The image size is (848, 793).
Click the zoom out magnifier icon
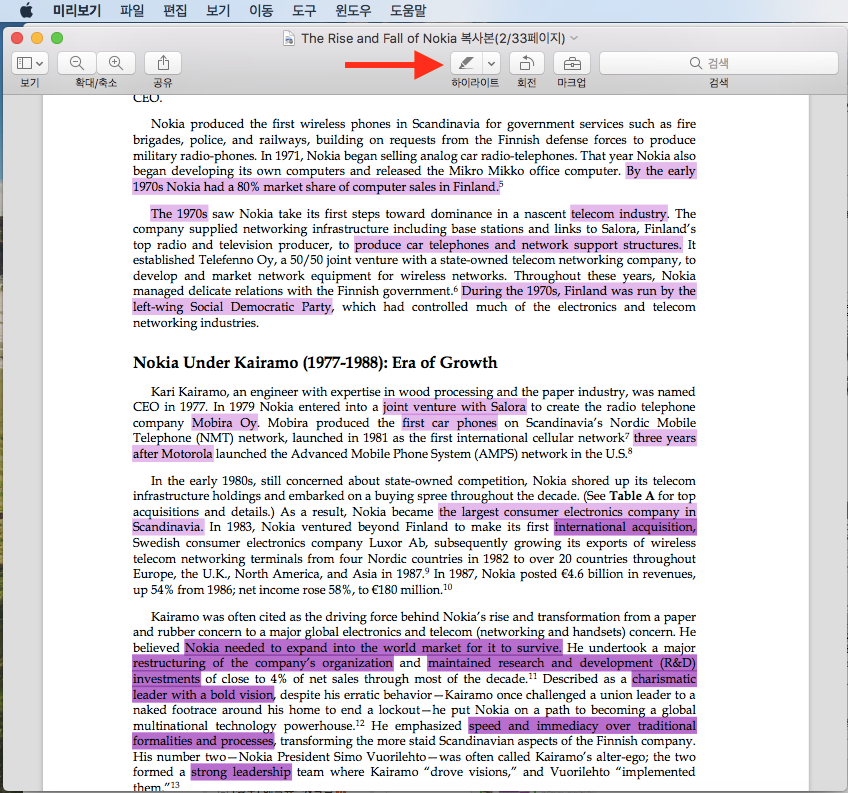[77, 63]
